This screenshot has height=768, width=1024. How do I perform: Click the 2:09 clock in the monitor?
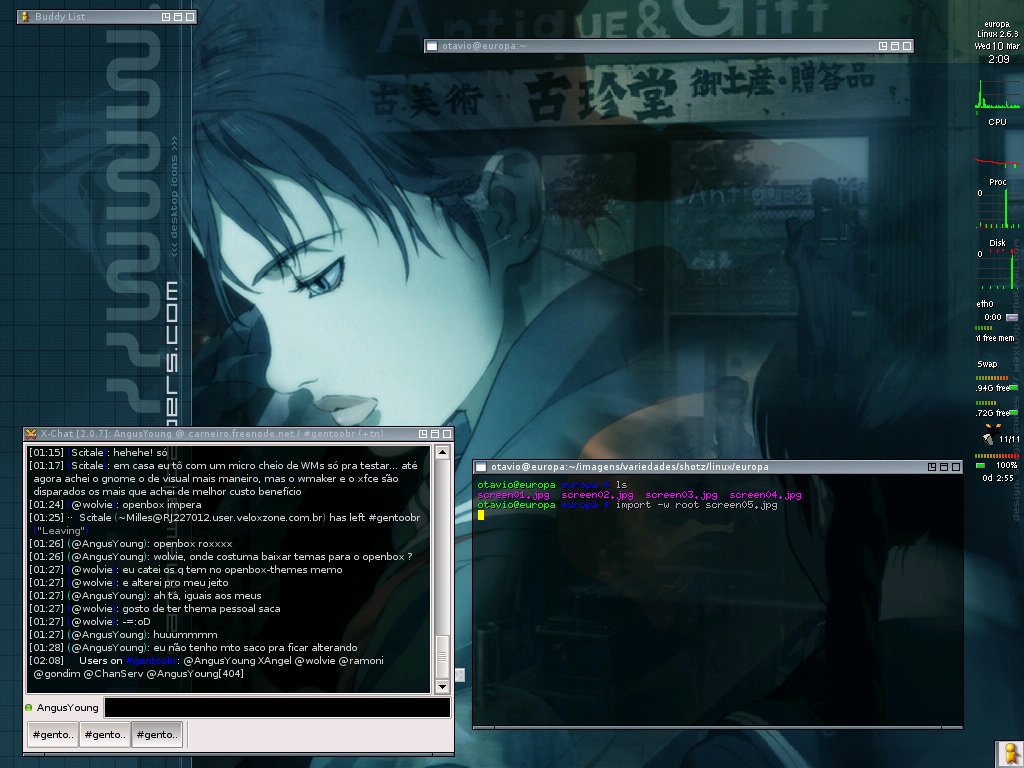click(999, 59)
